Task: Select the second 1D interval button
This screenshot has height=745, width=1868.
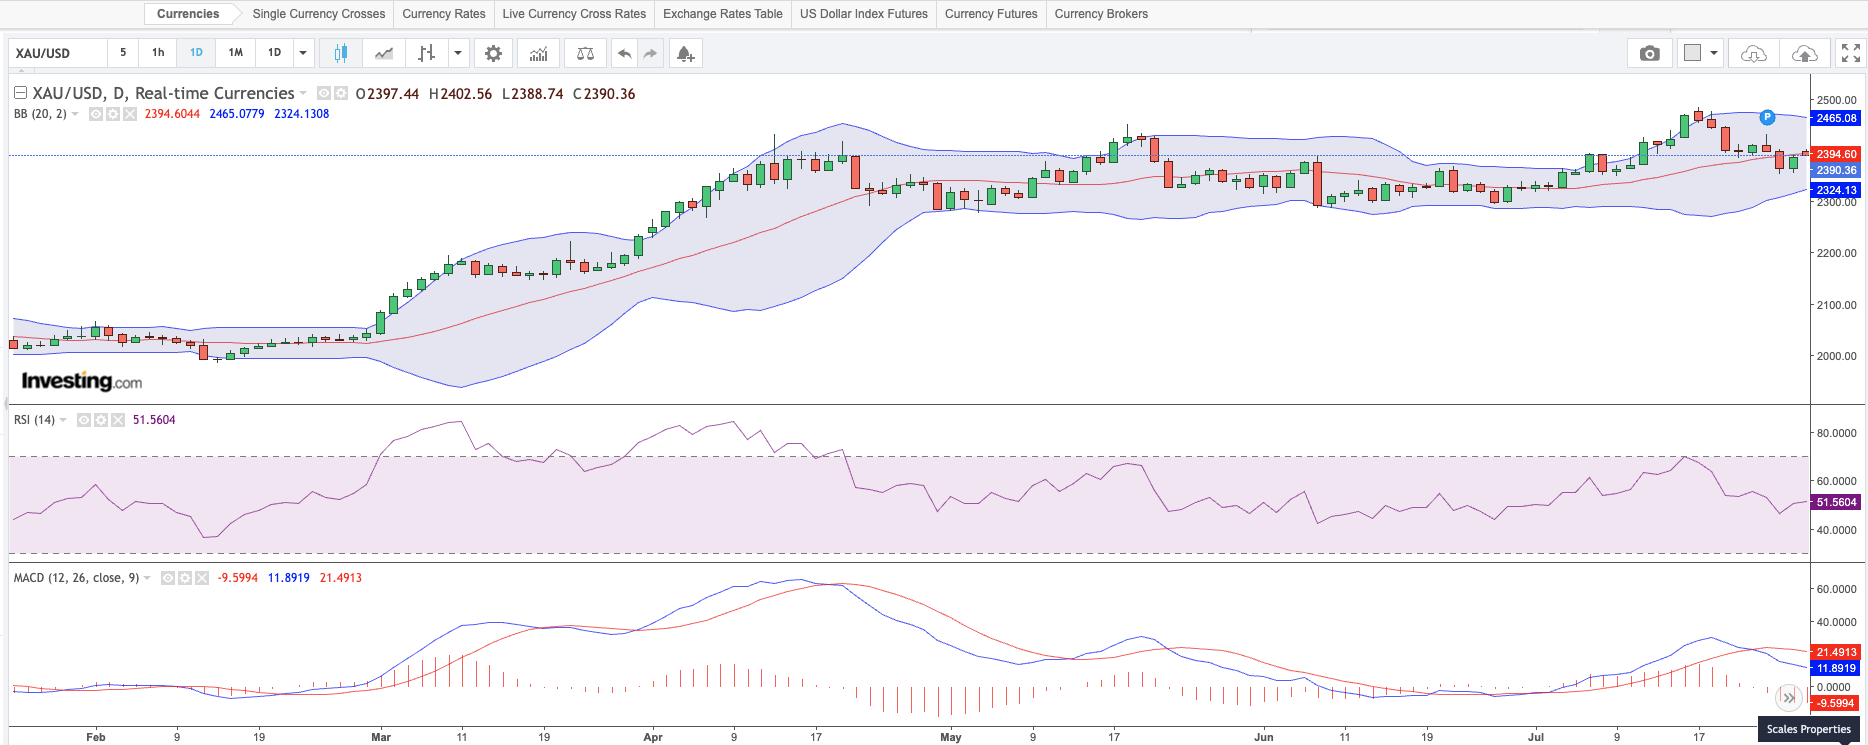Action: tap(274, 53)
